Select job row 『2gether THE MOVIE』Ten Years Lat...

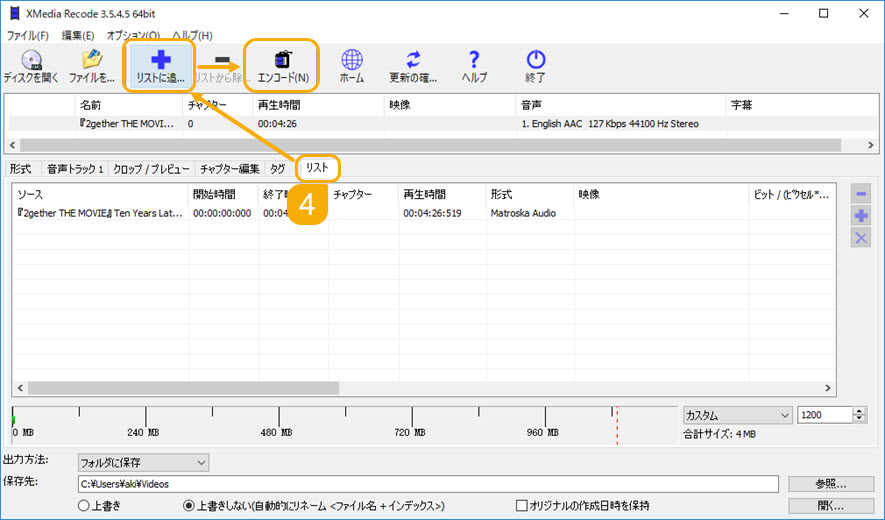424,213
